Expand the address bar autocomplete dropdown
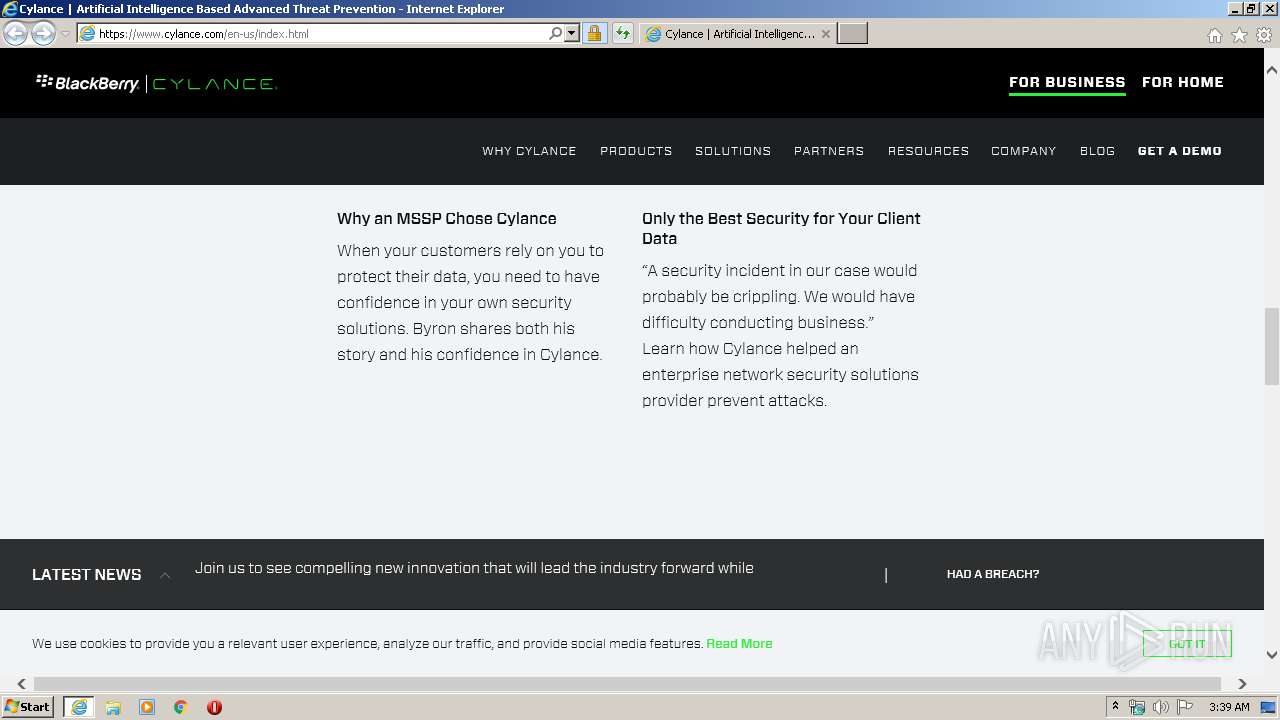Viewport: 1280px width, 720px height. coord(572,34)
